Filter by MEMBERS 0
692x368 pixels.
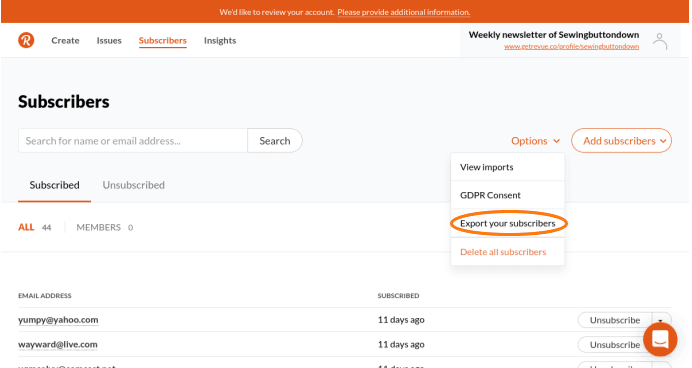[x=105, y=227]
